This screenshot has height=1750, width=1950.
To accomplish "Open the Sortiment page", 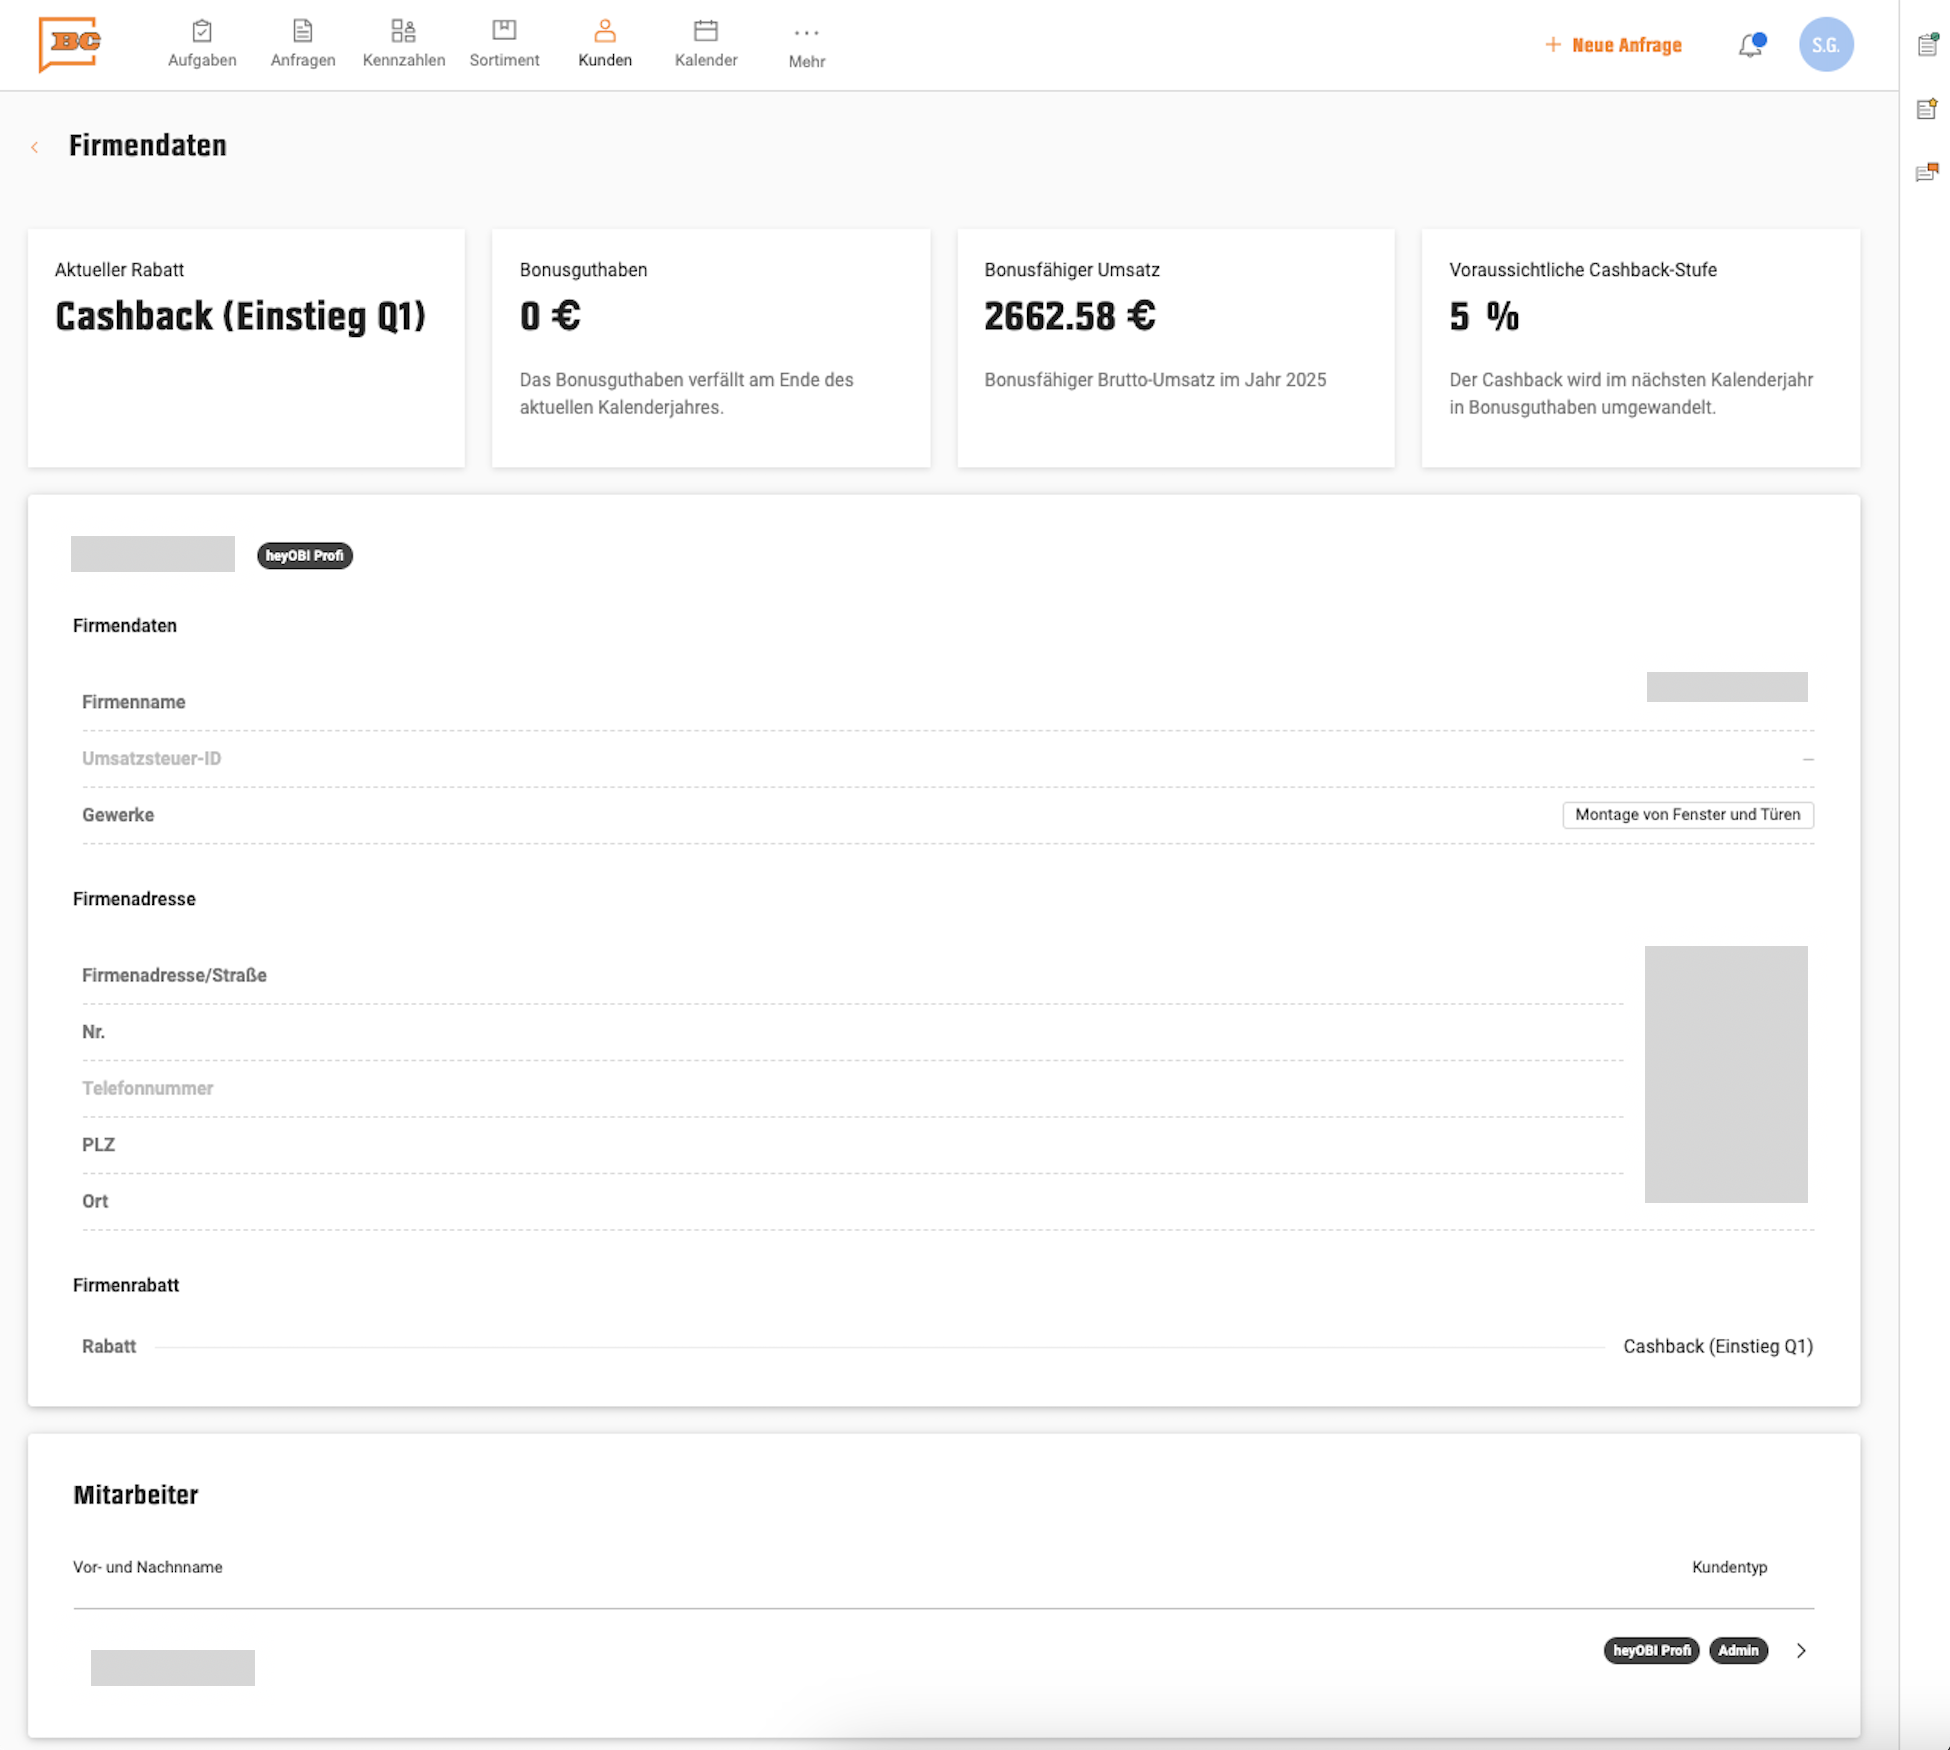I will 504,44.
